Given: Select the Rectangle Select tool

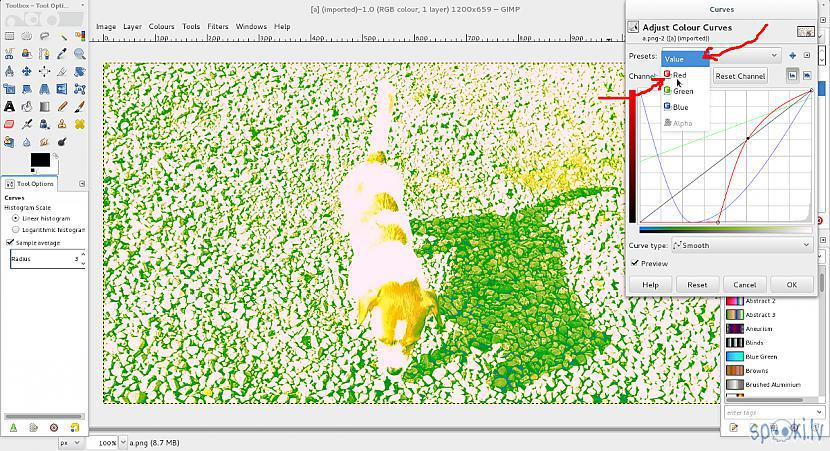Looking at the screenshot, I should point(9,36).
